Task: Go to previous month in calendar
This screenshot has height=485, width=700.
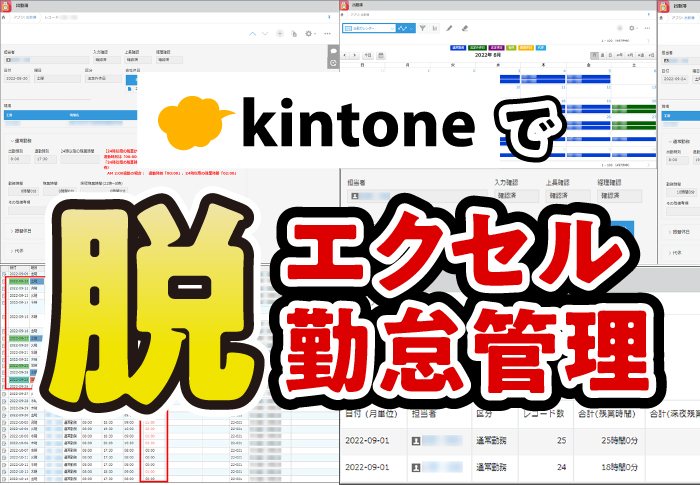Action: click(345, 55)
